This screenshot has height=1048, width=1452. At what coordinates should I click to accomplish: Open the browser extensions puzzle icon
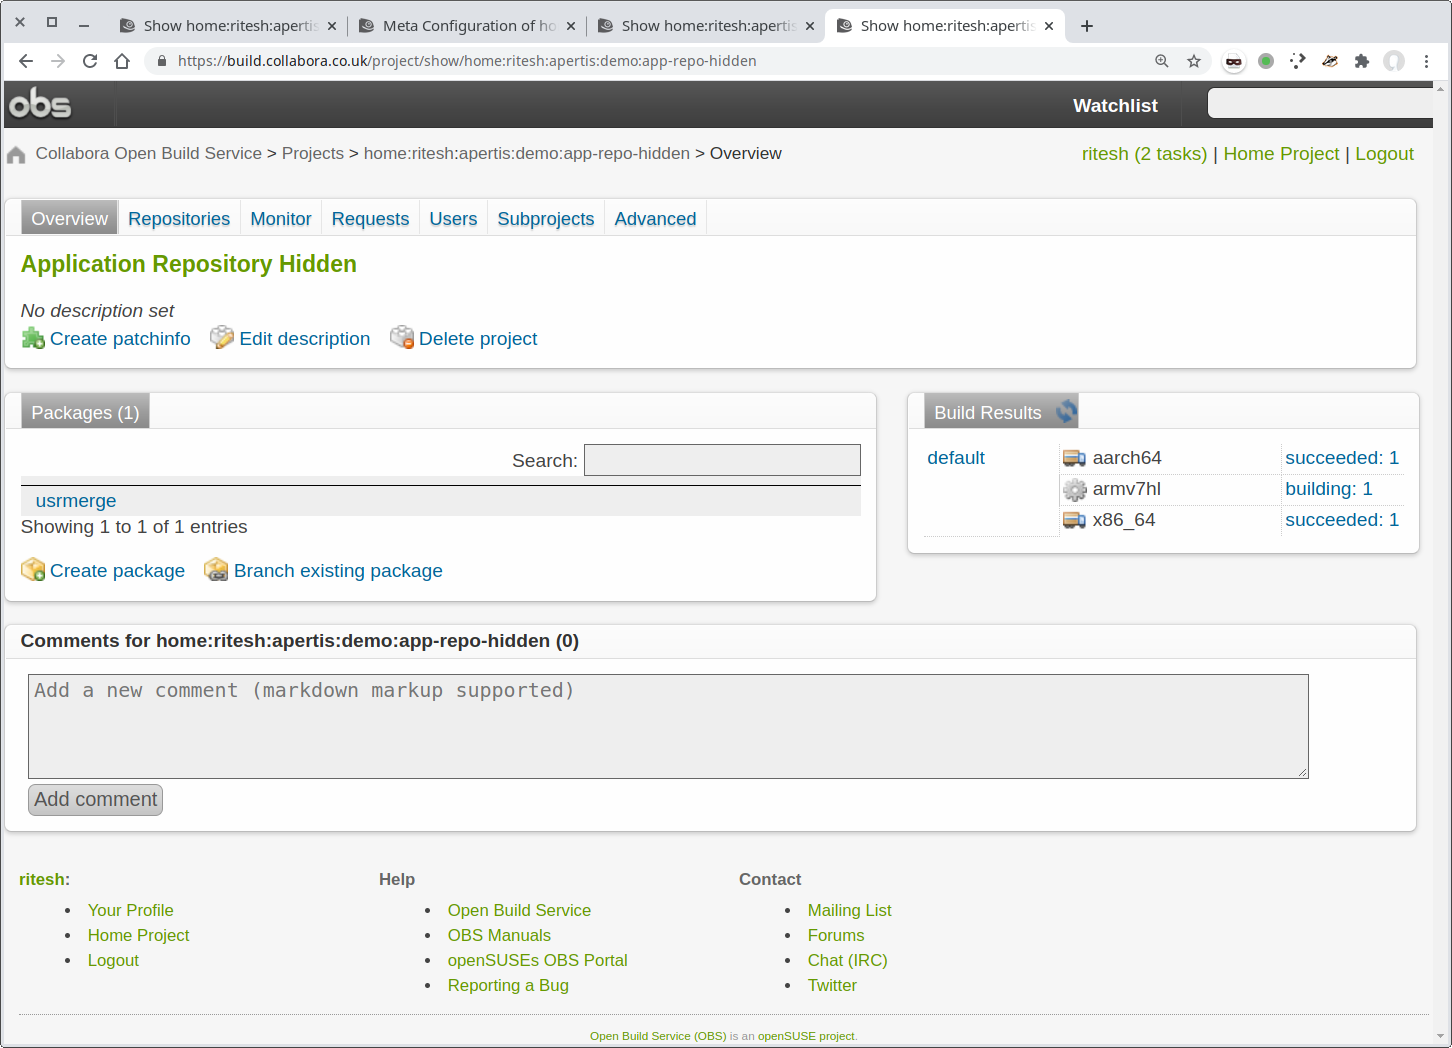pyautogui.click(x=1362, y=61)
